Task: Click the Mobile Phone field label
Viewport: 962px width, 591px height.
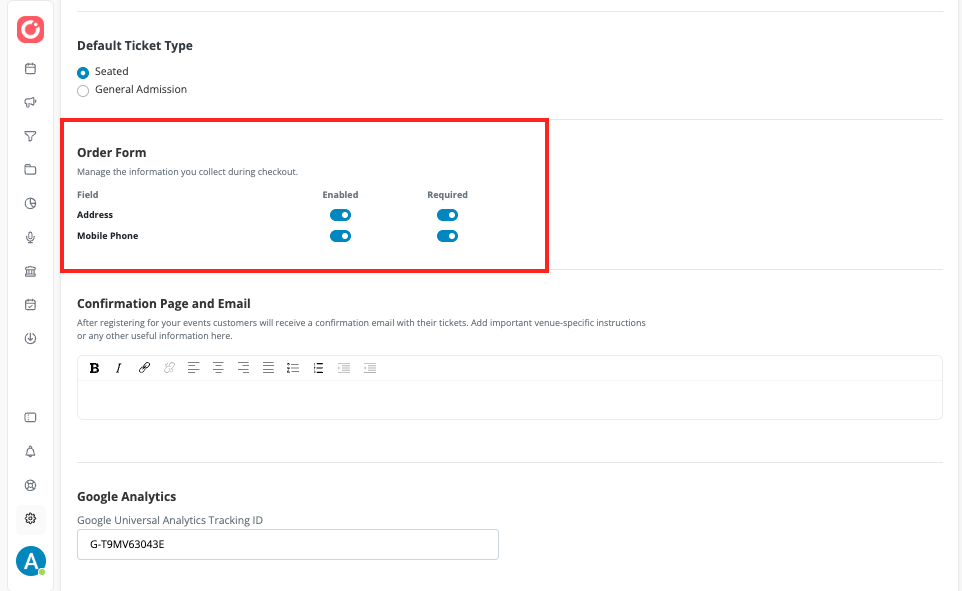Action: 107,236
